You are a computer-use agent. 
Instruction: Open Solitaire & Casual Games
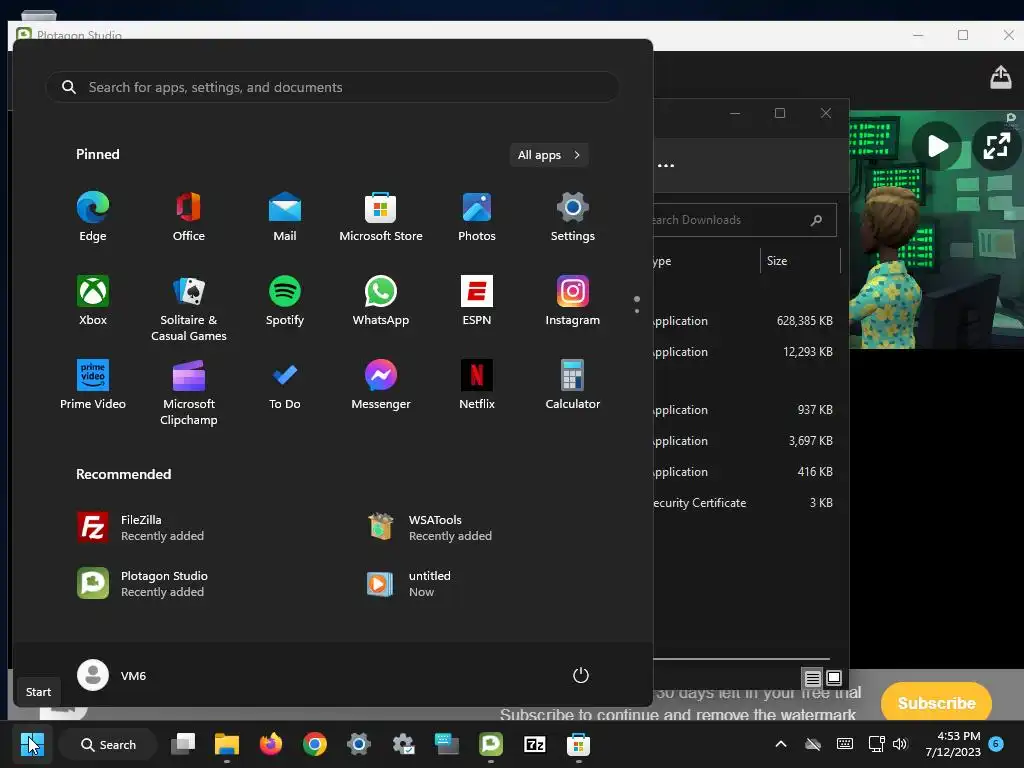click(189, 308)
